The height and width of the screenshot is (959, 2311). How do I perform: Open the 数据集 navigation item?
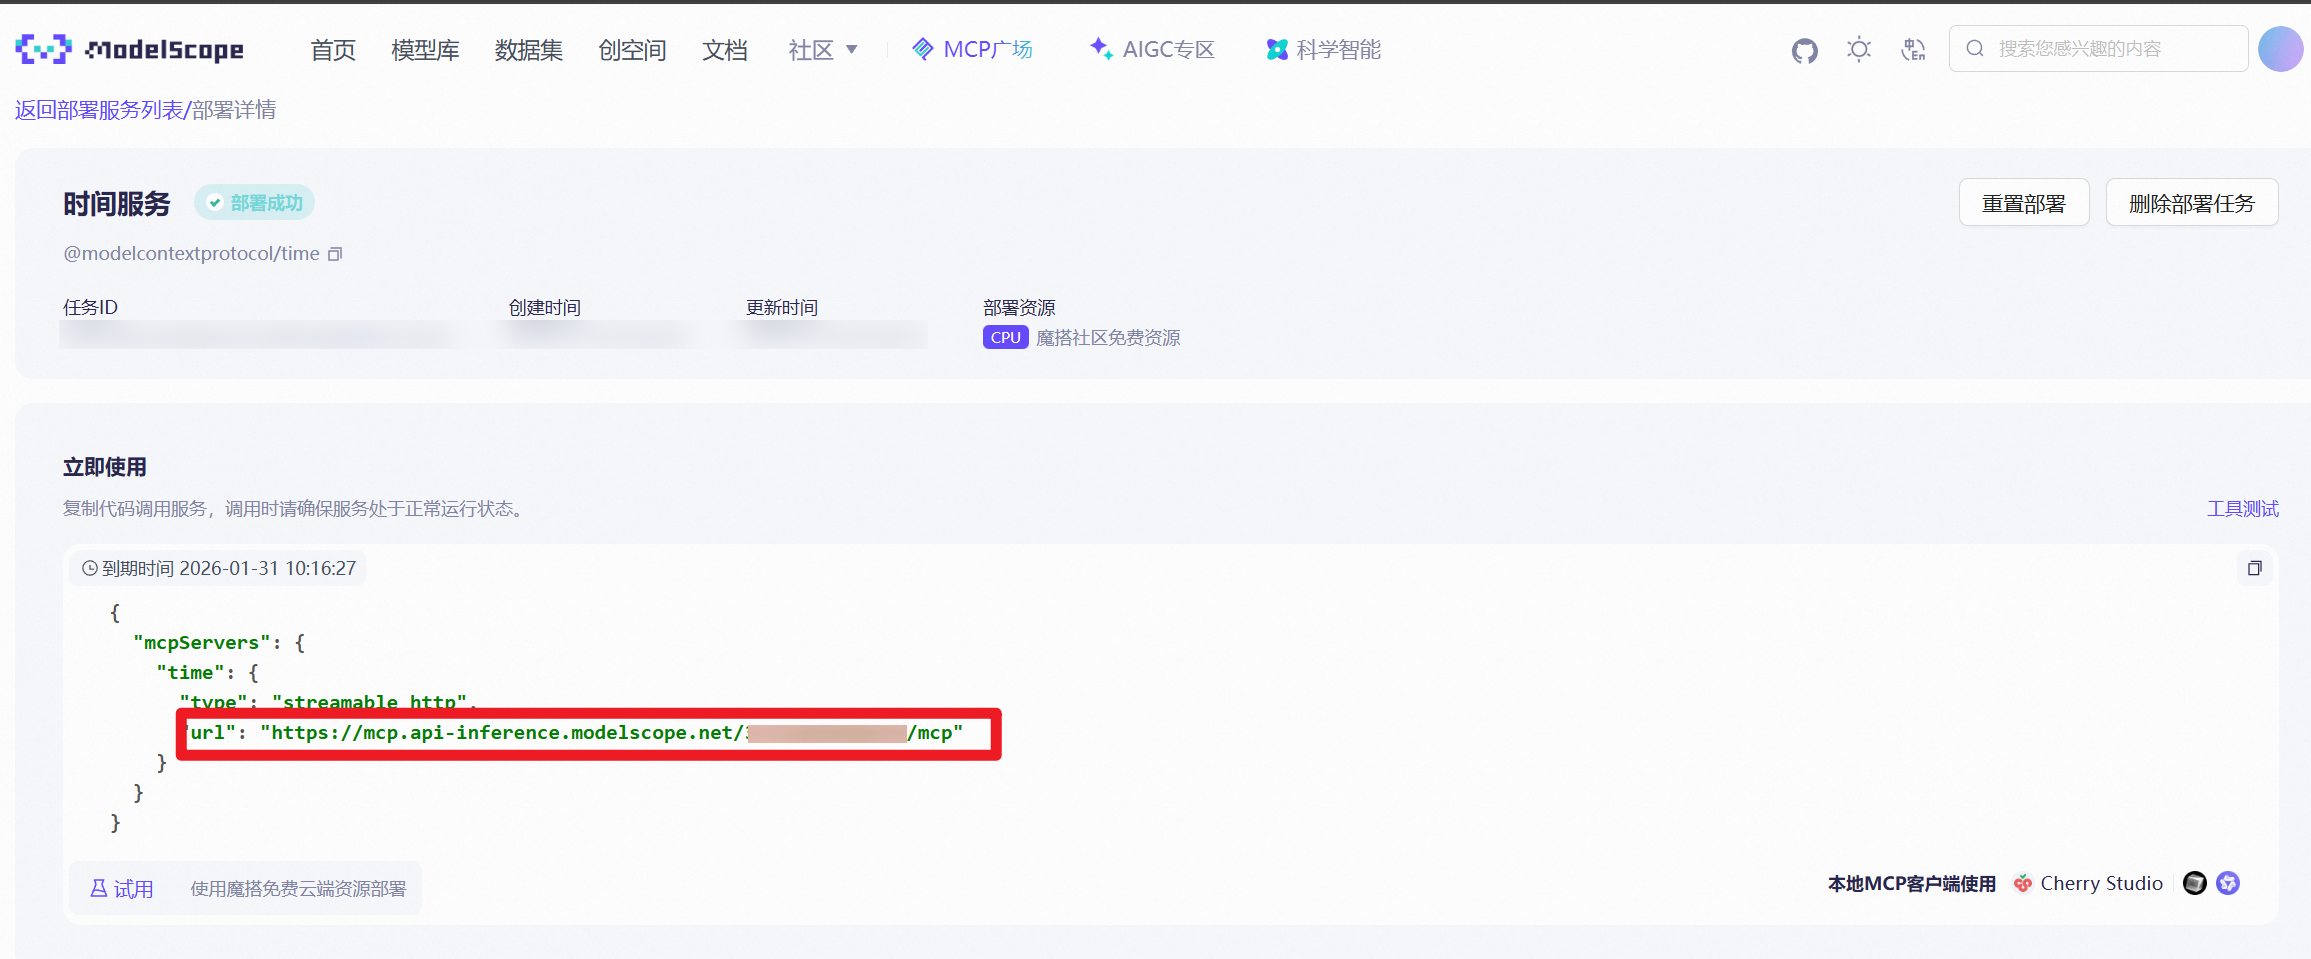coord(529,50)
